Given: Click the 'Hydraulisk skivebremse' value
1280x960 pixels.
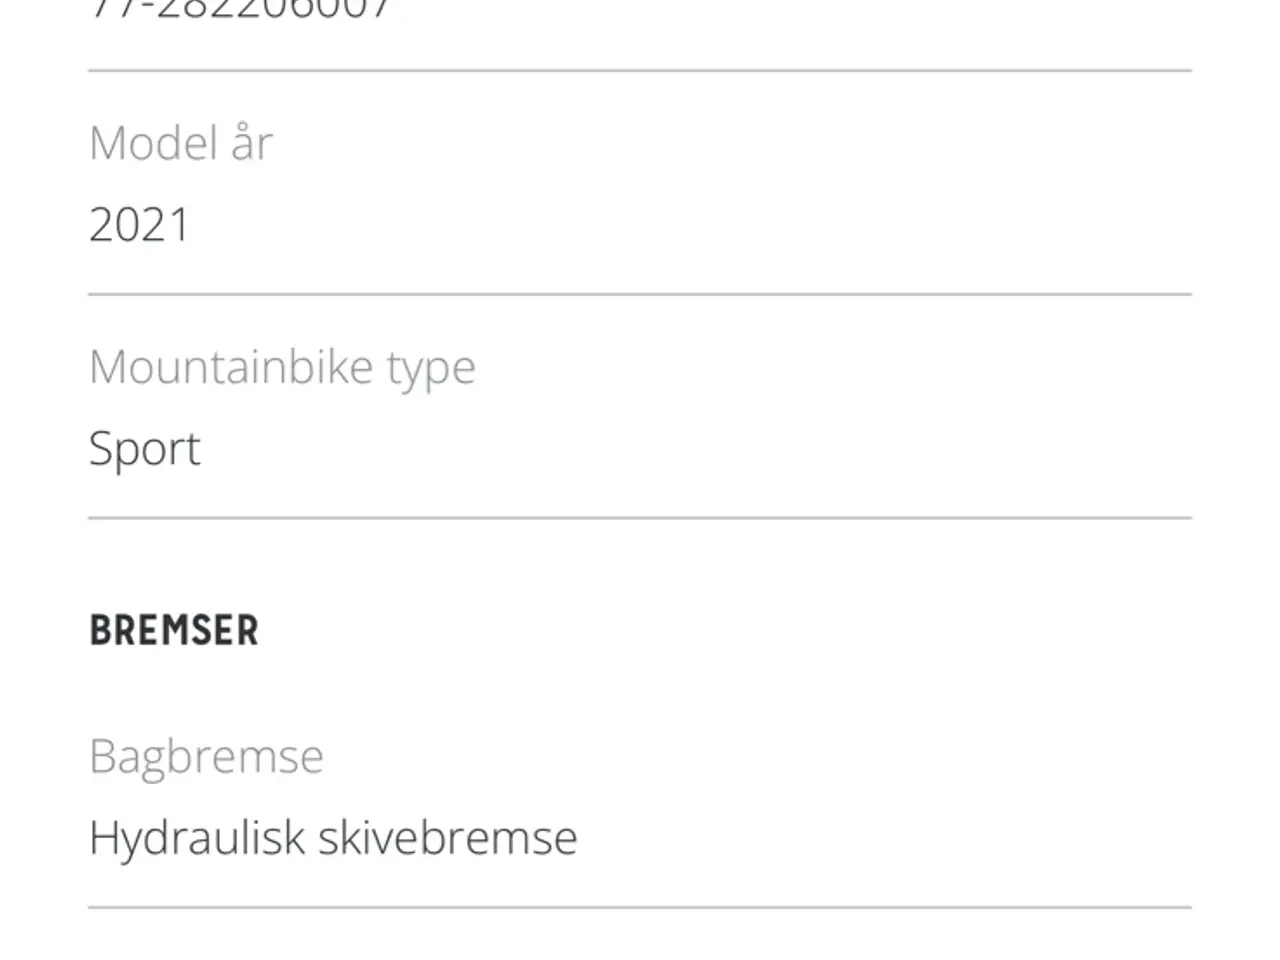Looking at the screenshot, I should point(333,838).
